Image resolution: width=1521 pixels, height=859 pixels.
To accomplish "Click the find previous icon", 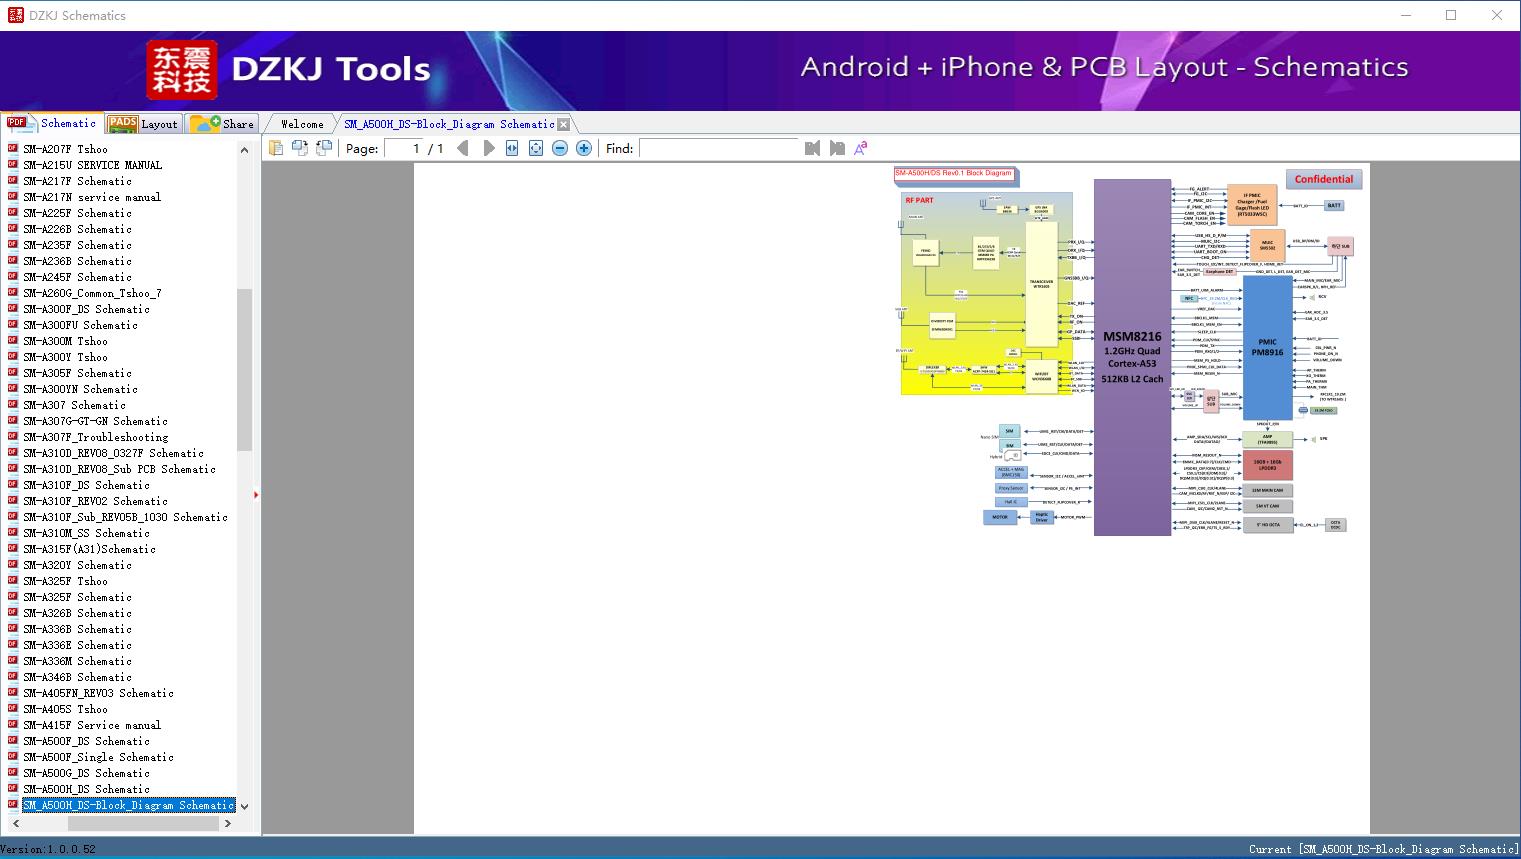I will click(812, 148).
